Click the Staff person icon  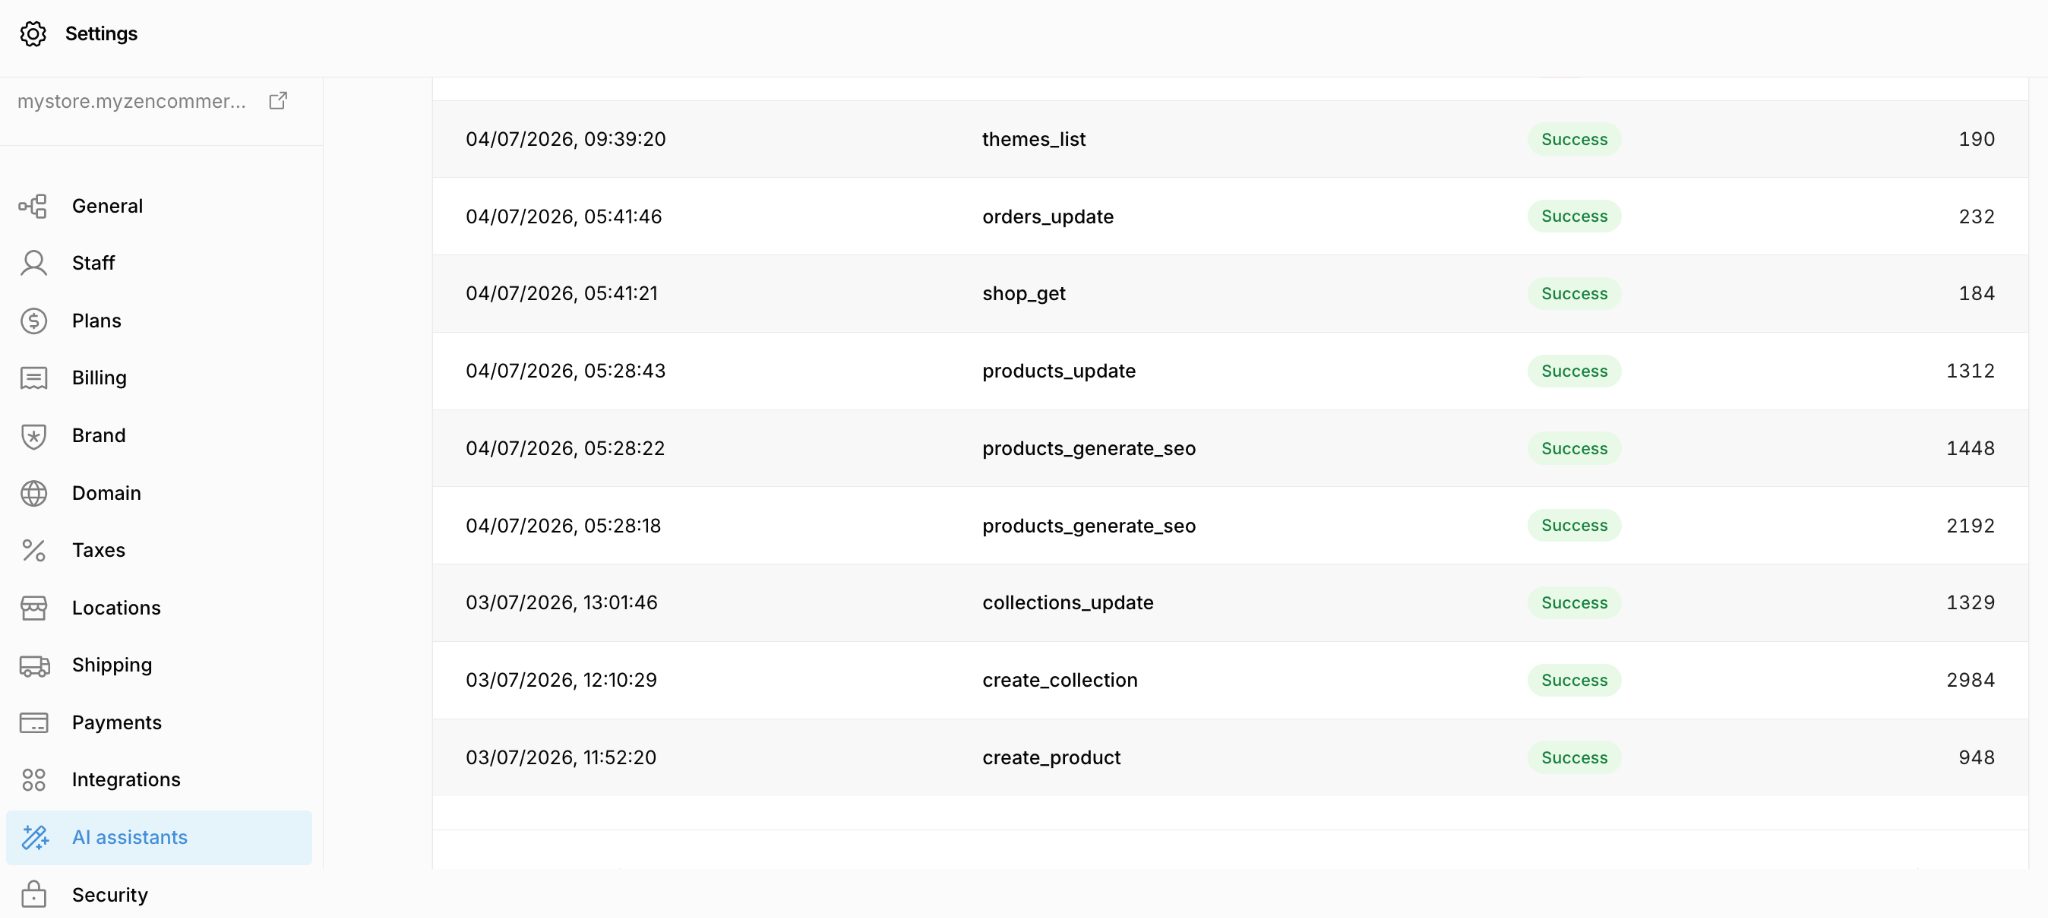point(33,263)
